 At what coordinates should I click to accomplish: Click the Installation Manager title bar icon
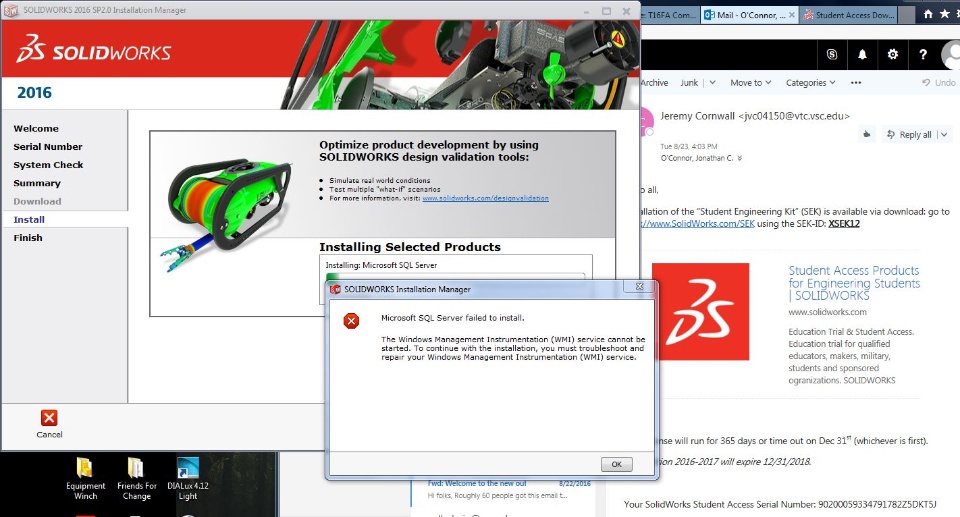tap(10, 10)
